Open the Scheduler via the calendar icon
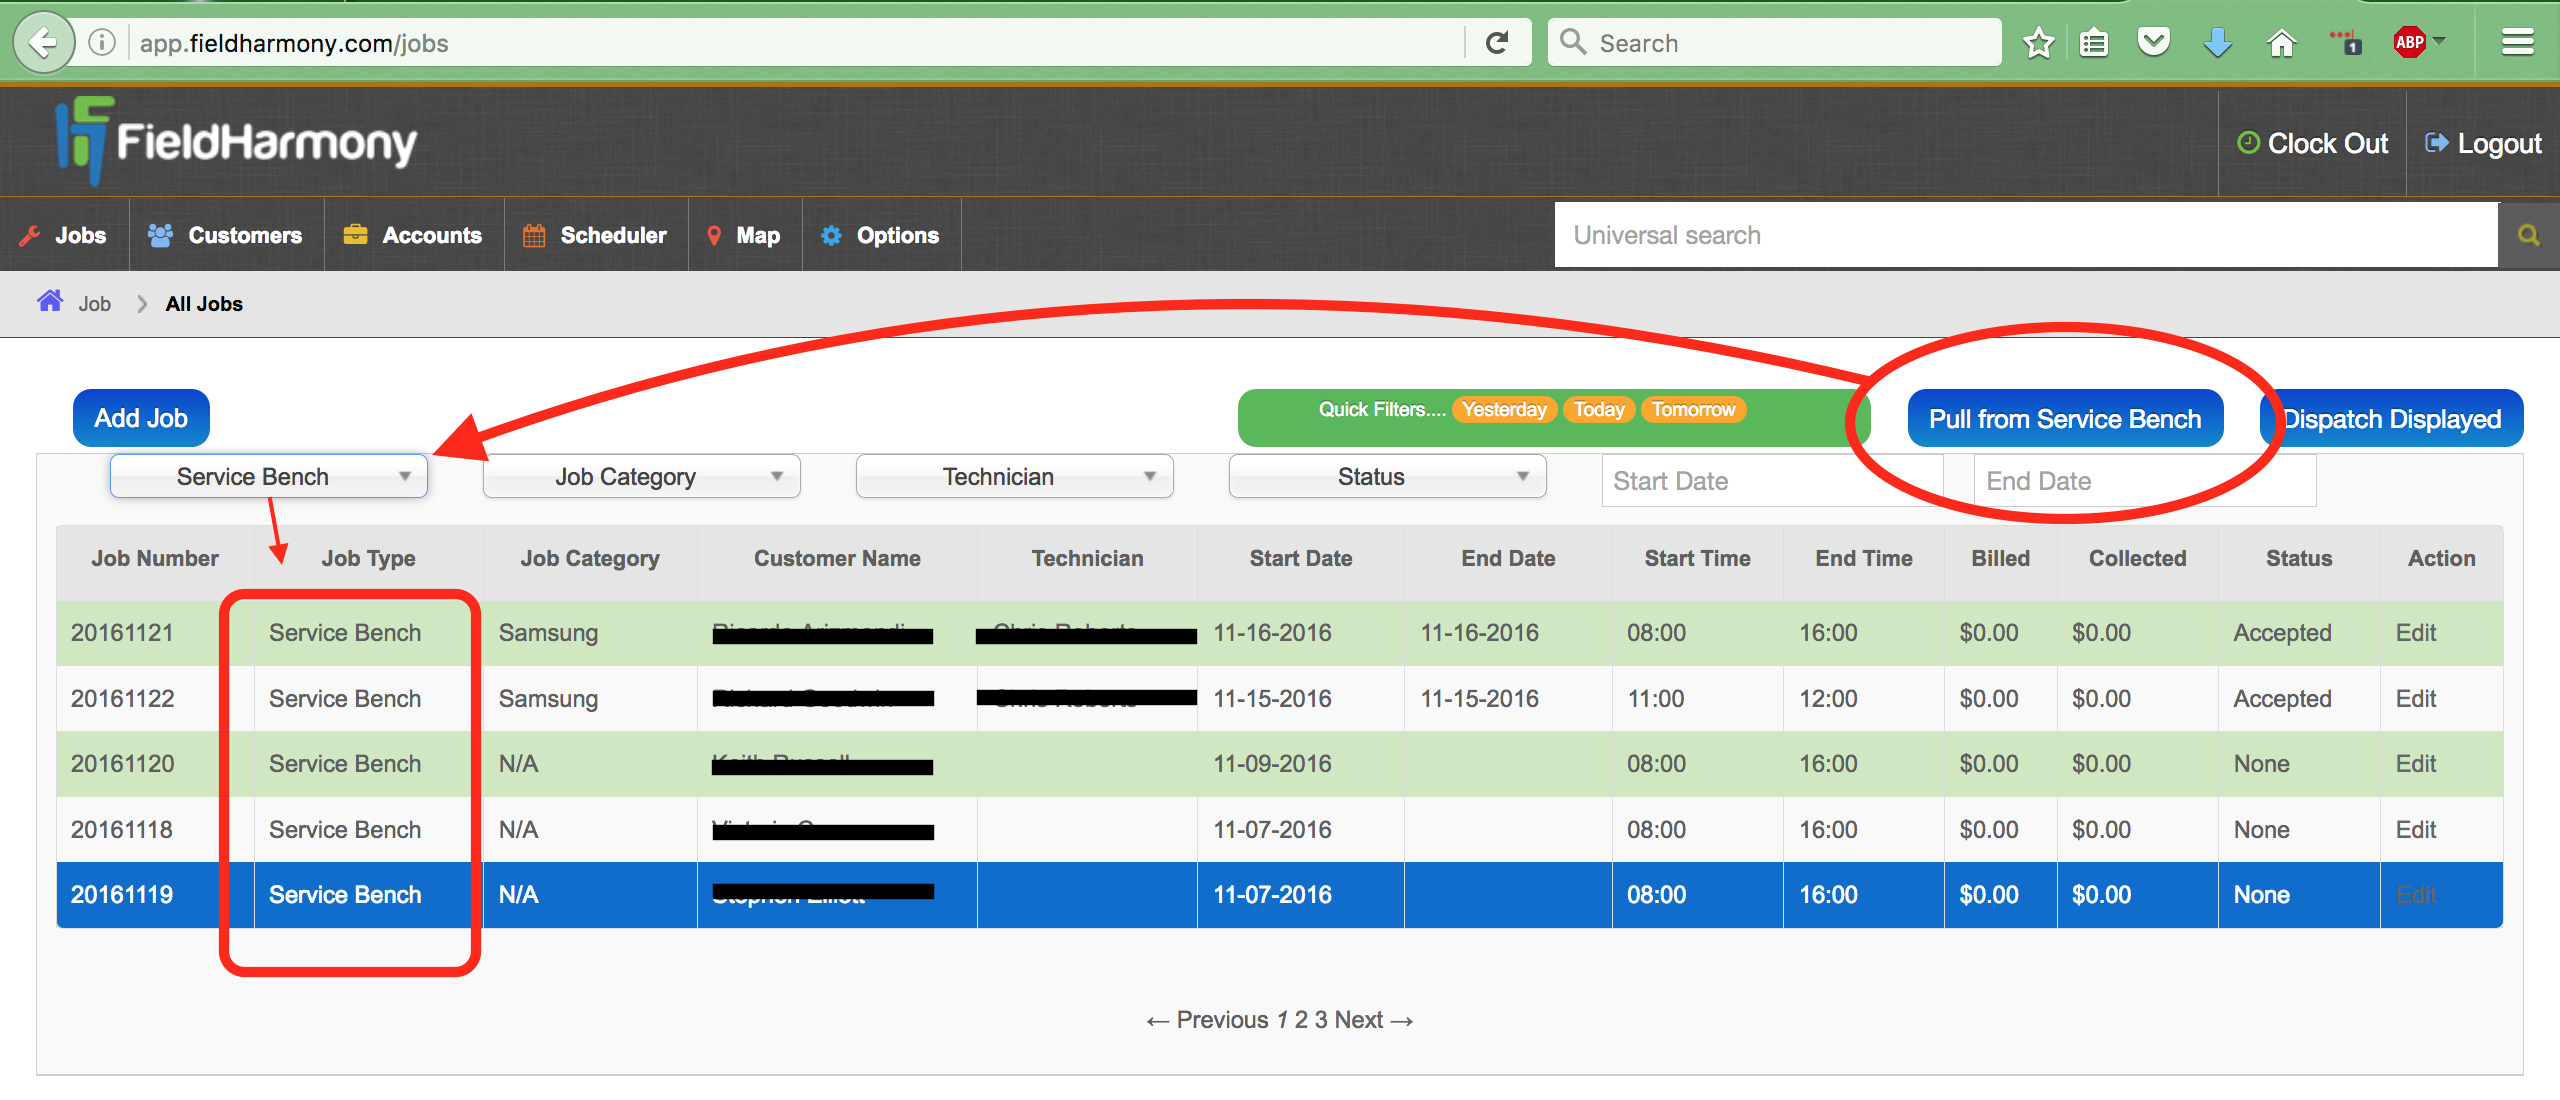Viewport: 2560px width, 1100px height. coord(535,235)
